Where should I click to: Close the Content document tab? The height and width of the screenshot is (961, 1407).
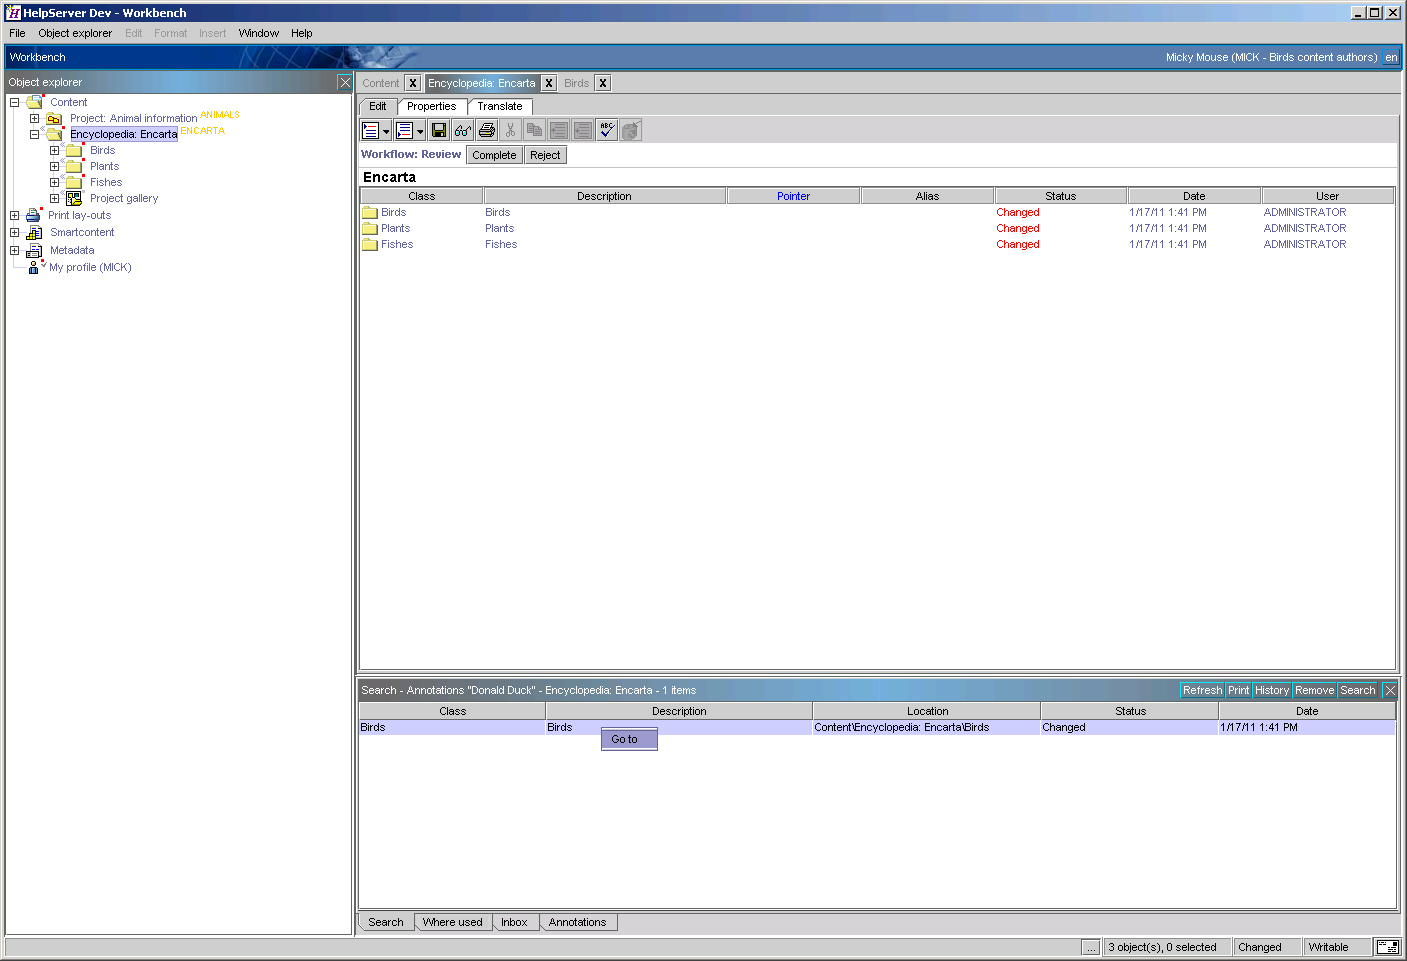[412, 83]
